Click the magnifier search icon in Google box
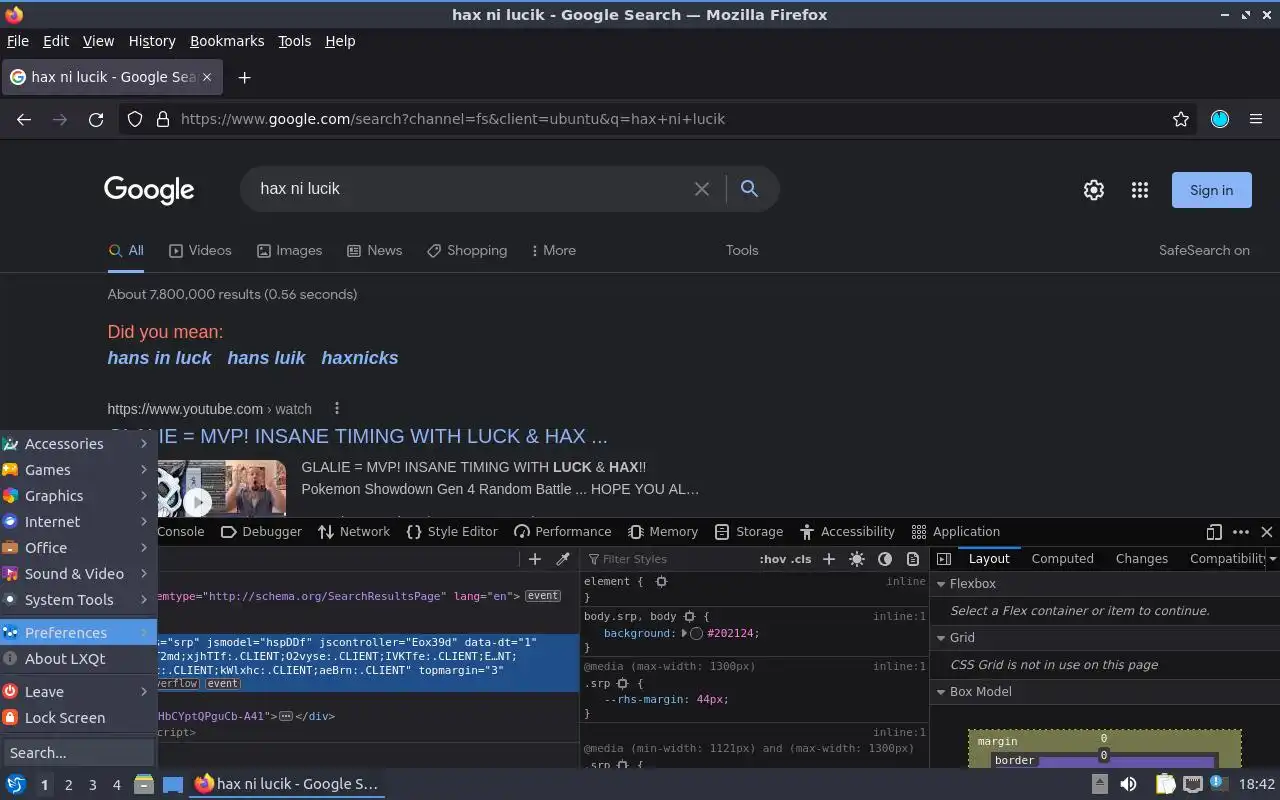Image resolution: width=1280 pixels, height=800 pixels. coord(749,189)
